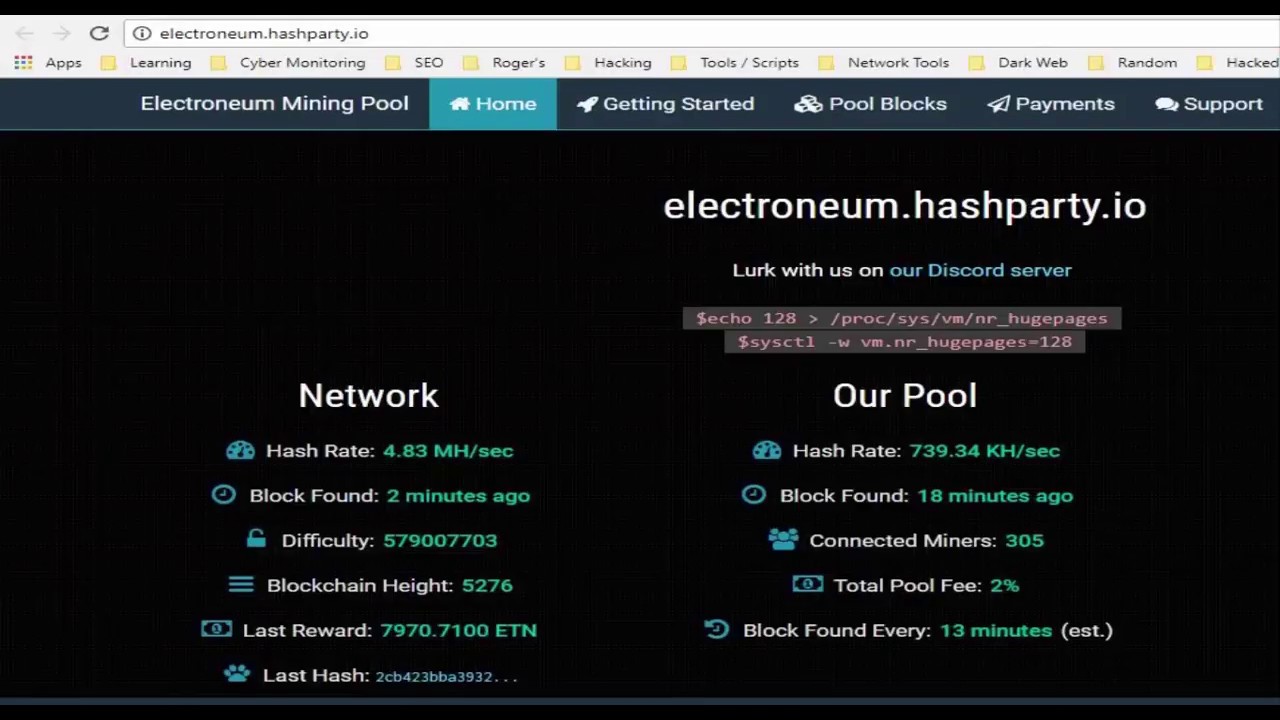Click the Our Pool section heading
Image resolution: width=1280 pixels, height=720 pixels.
[904, 395]
